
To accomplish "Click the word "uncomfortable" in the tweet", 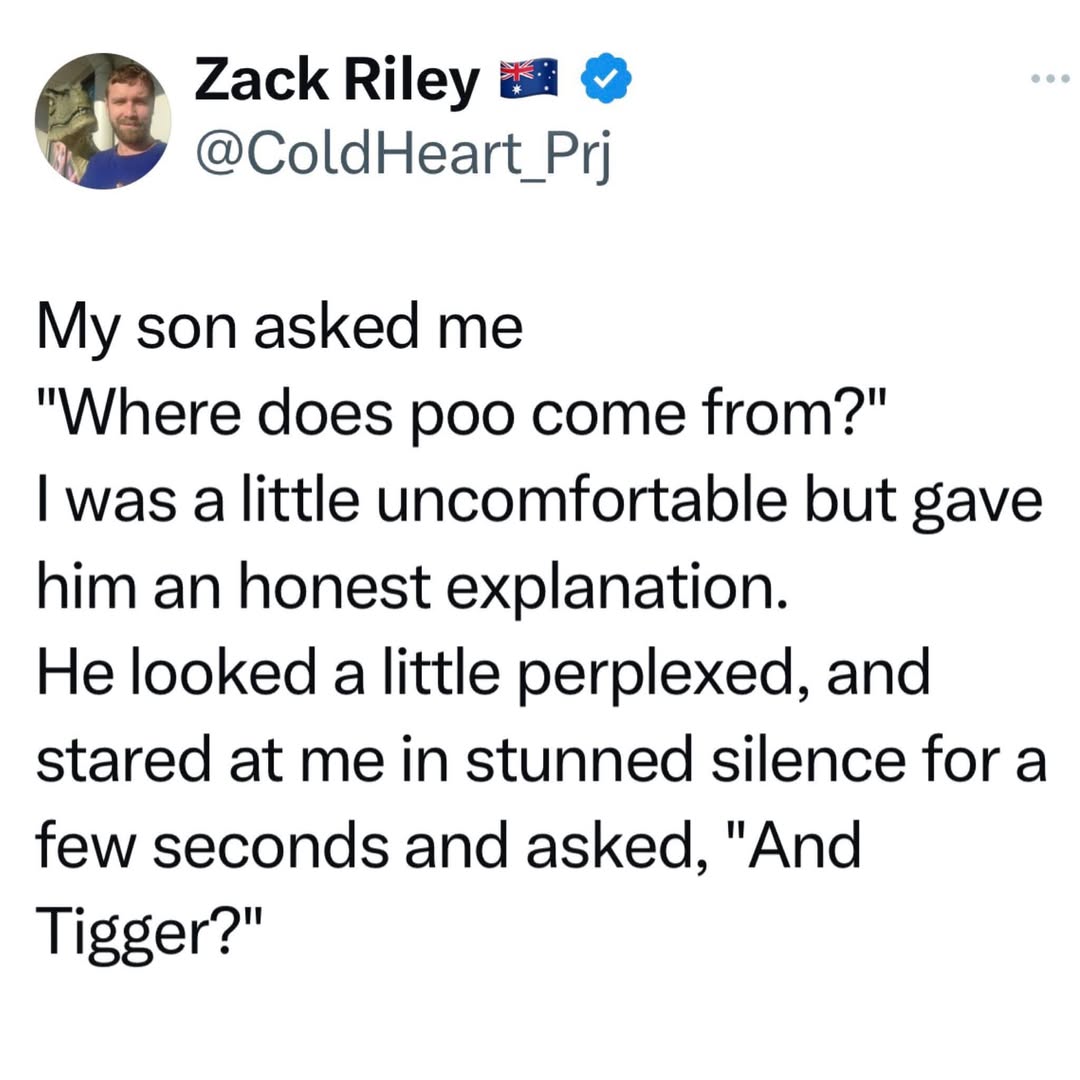I will point(582,500).
